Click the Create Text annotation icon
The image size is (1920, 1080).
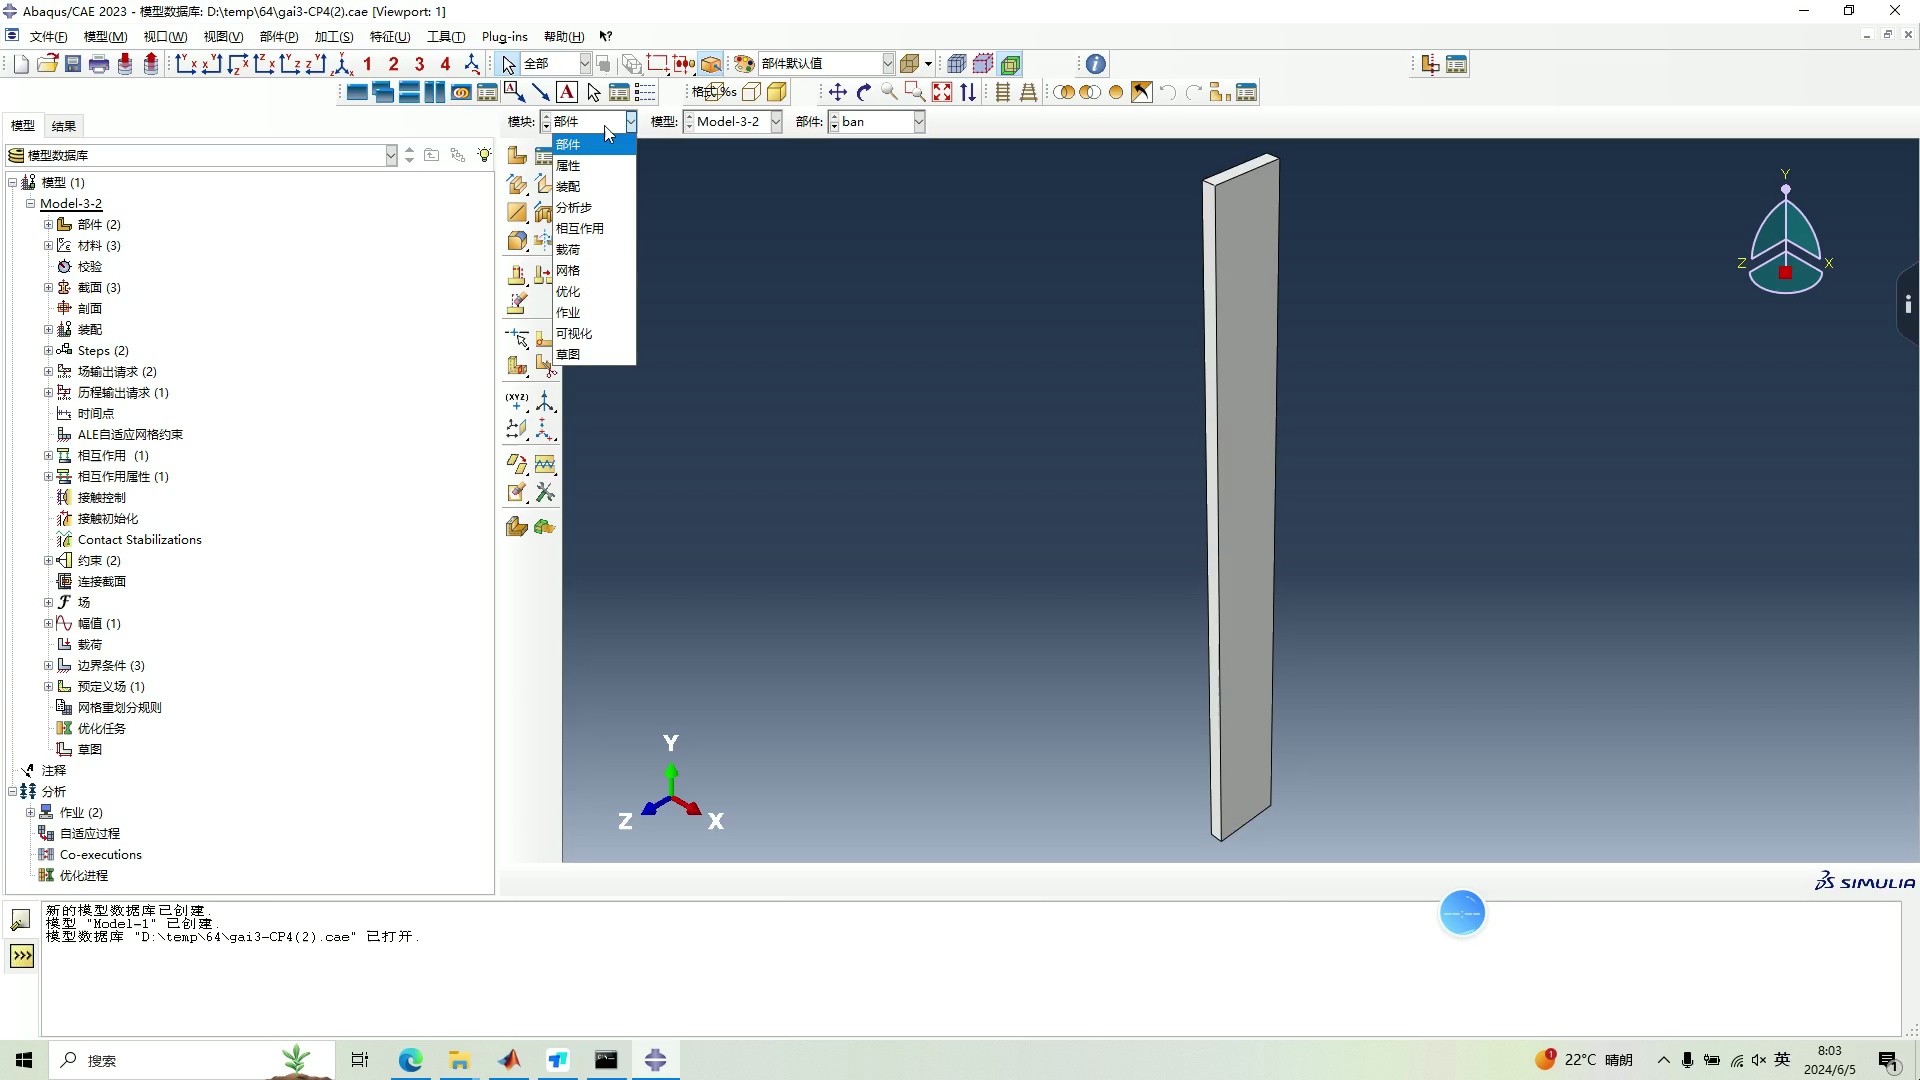pyautogui.click(x=567, y=92)
